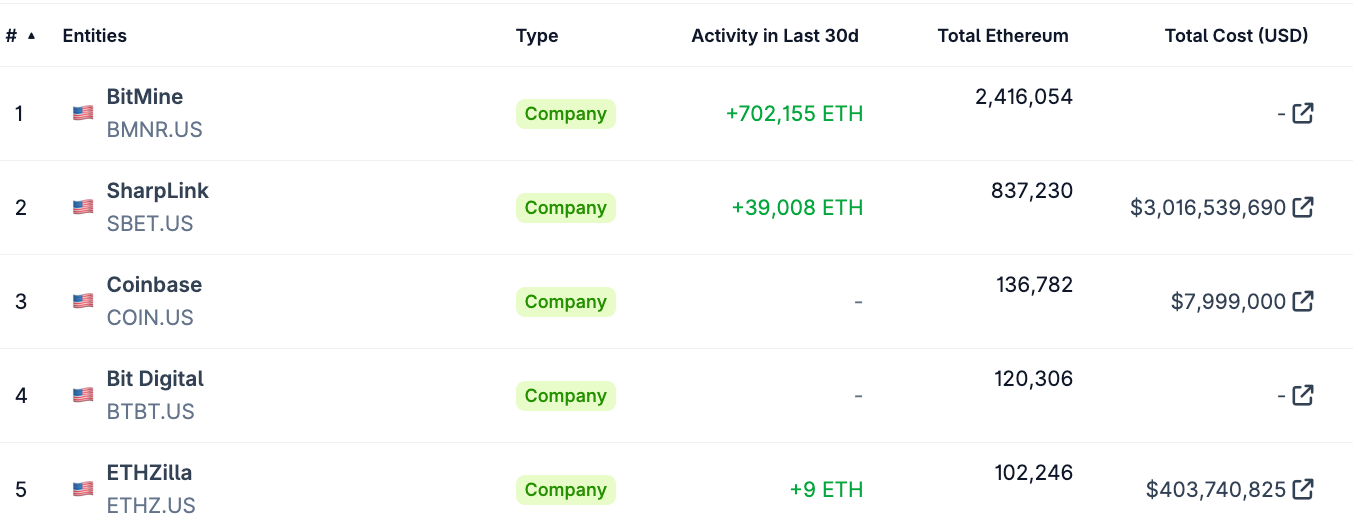Viewport: 1353px width, 532px height.
Task: Open external link icon beside $3,016,539,690
Action: [1302, 208]
